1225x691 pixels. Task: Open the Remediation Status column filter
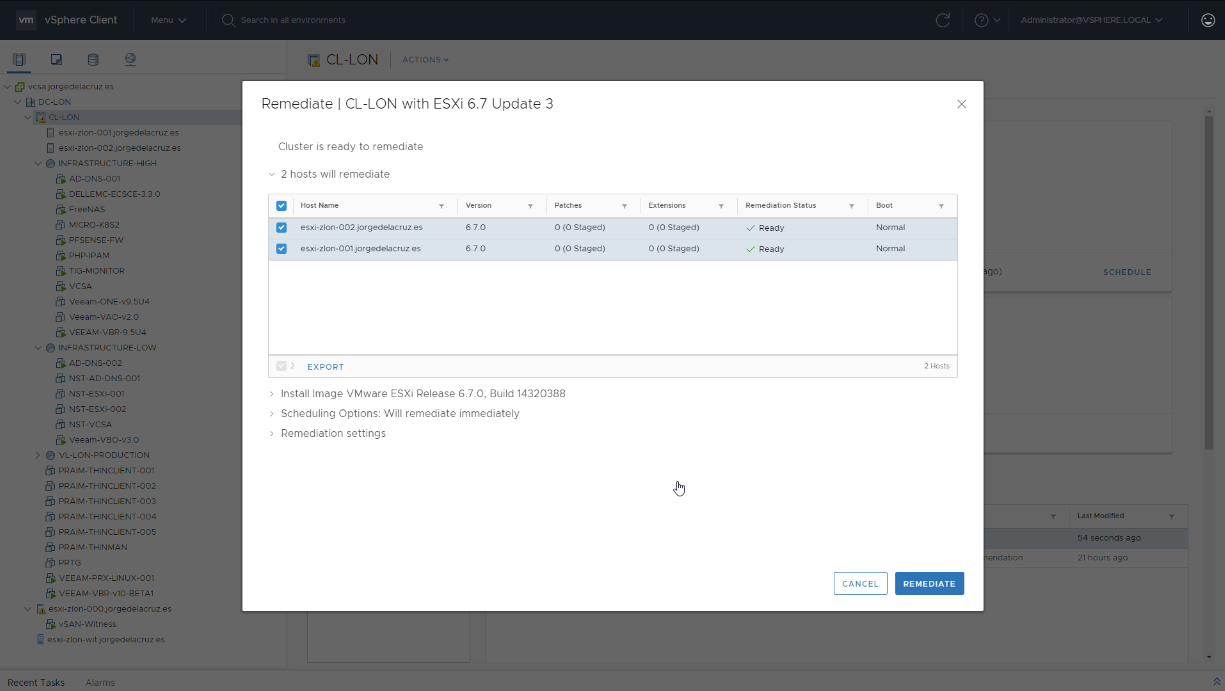click(x=852, y=206)
